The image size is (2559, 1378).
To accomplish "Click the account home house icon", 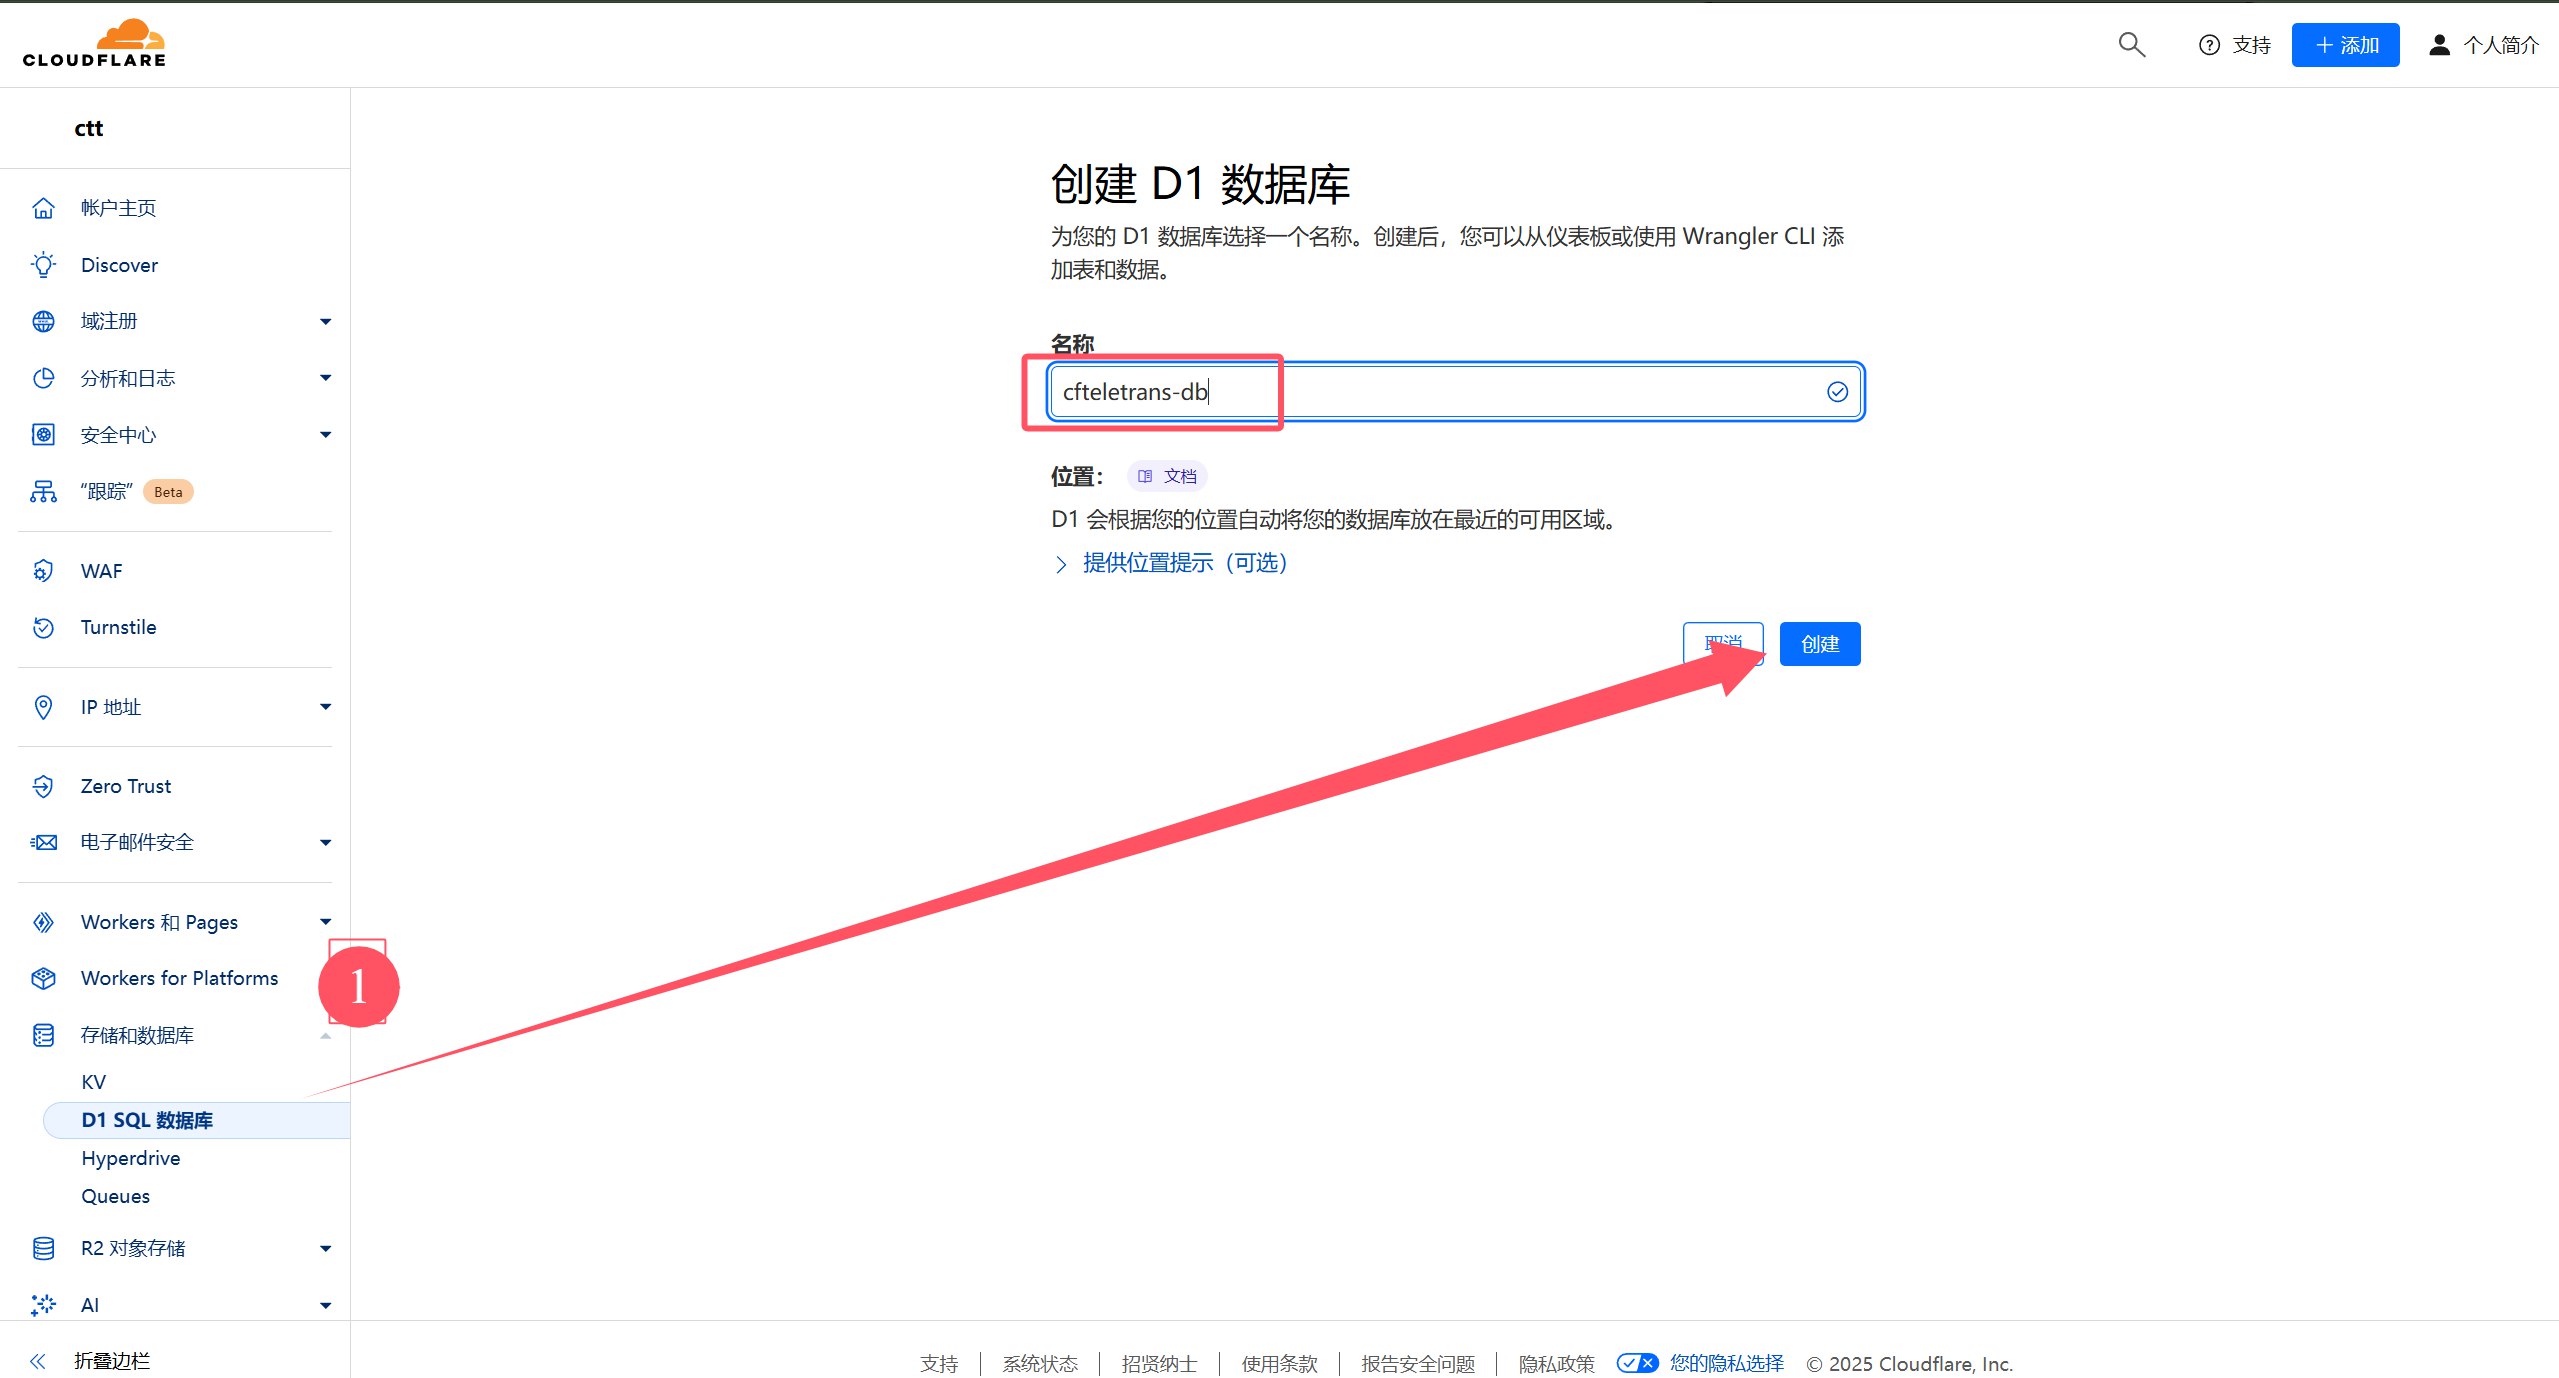I will coord(43,208).
